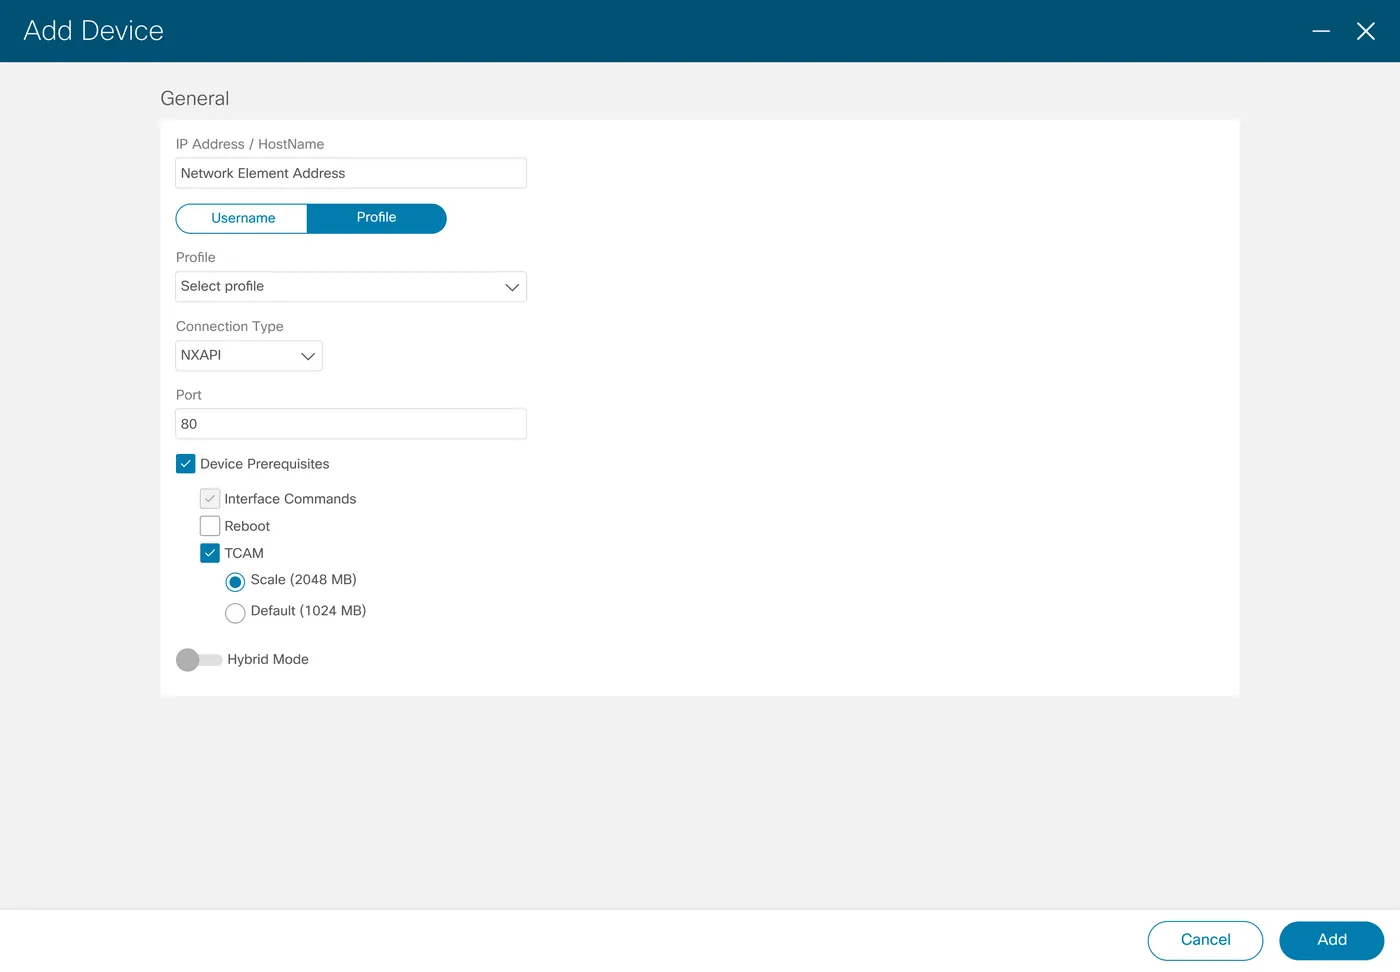The width and height of the screenshot is (1400, 972).
Task: Click the Add button
Action: pos(1332,940)
